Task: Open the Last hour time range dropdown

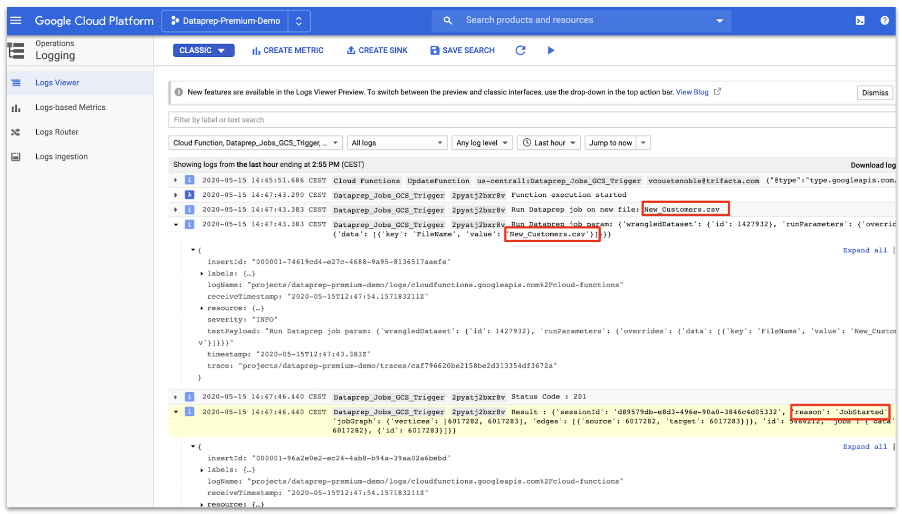Action: [x=549, y=143]
